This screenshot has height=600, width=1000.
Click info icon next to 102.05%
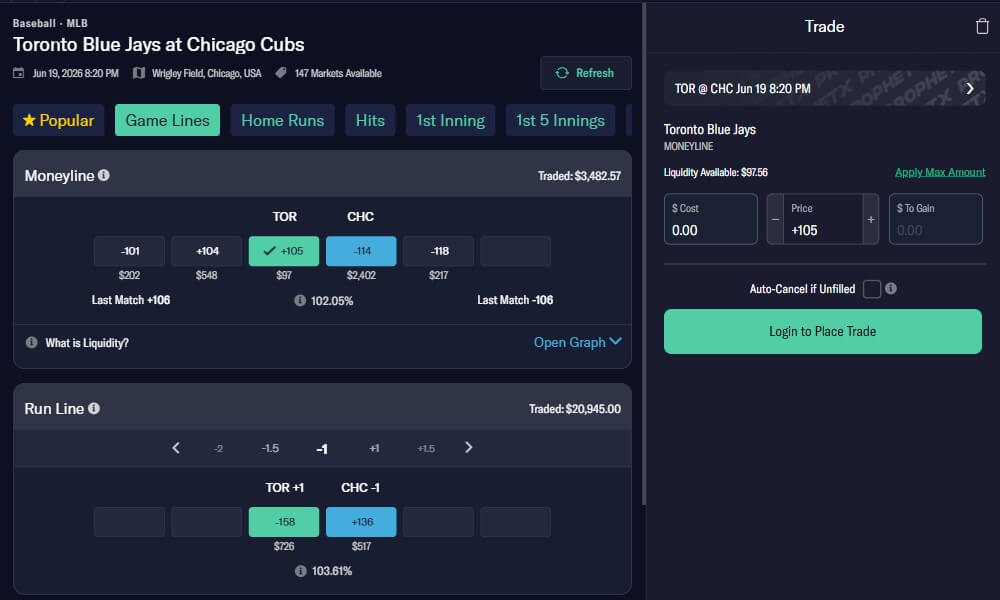coord(300,300)
